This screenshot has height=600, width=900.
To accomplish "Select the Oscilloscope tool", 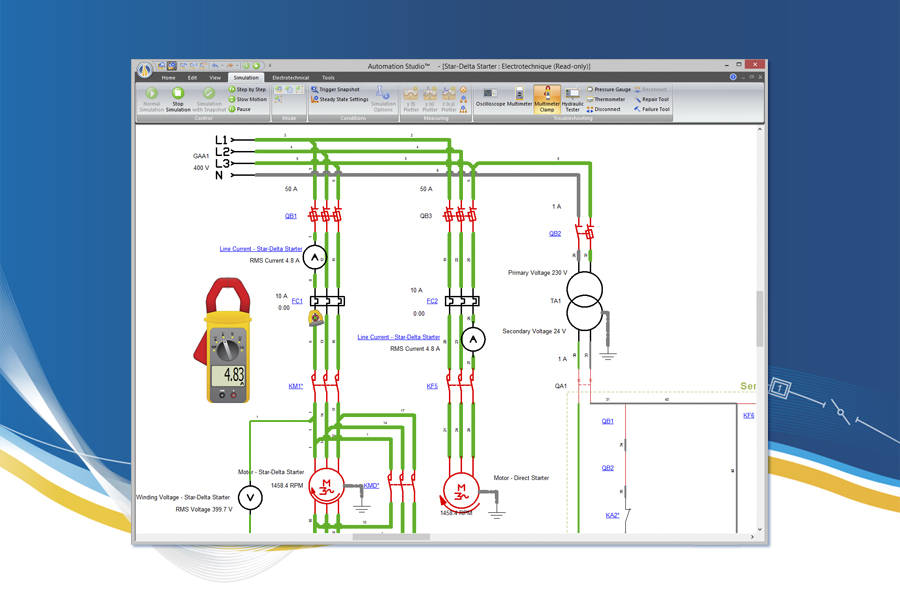I will pos(490,96).
